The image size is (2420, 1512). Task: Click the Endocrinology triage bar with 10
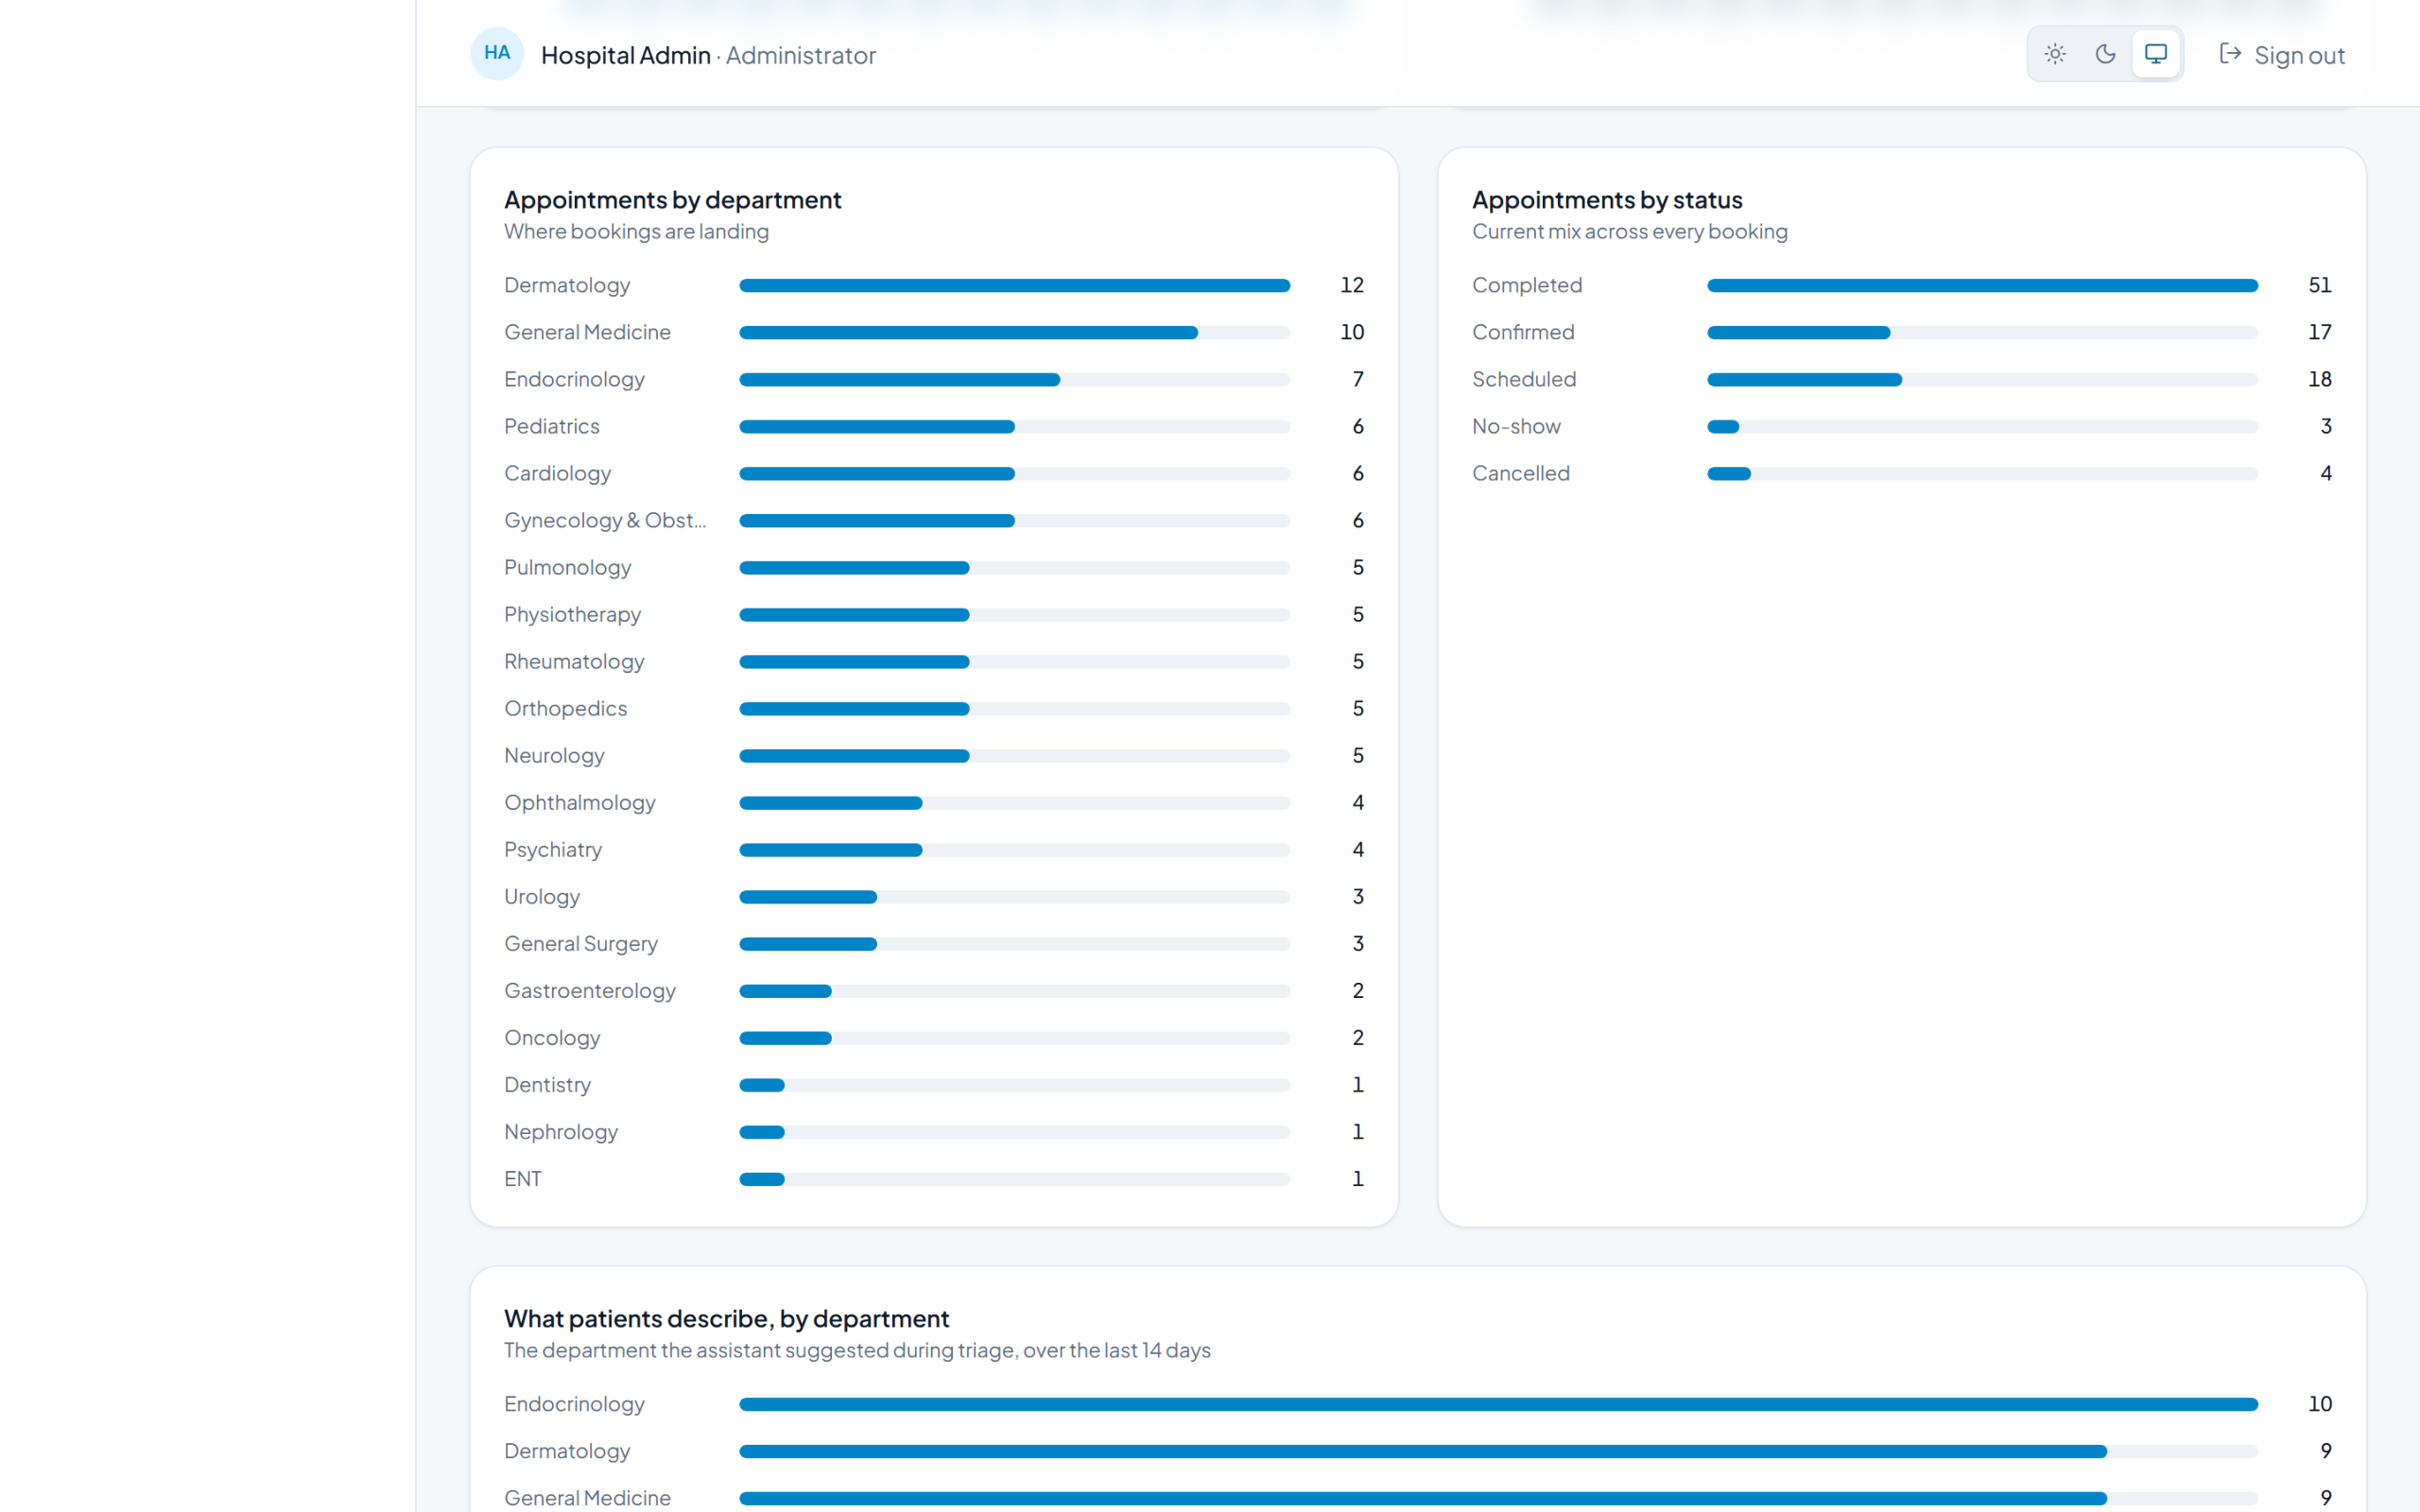(x=1498, y=1404)
